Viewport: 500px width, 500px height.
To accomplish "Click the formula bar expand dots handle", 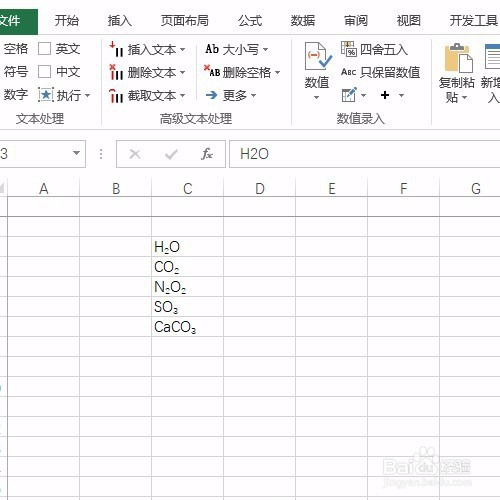I will (x=101, y=154).
